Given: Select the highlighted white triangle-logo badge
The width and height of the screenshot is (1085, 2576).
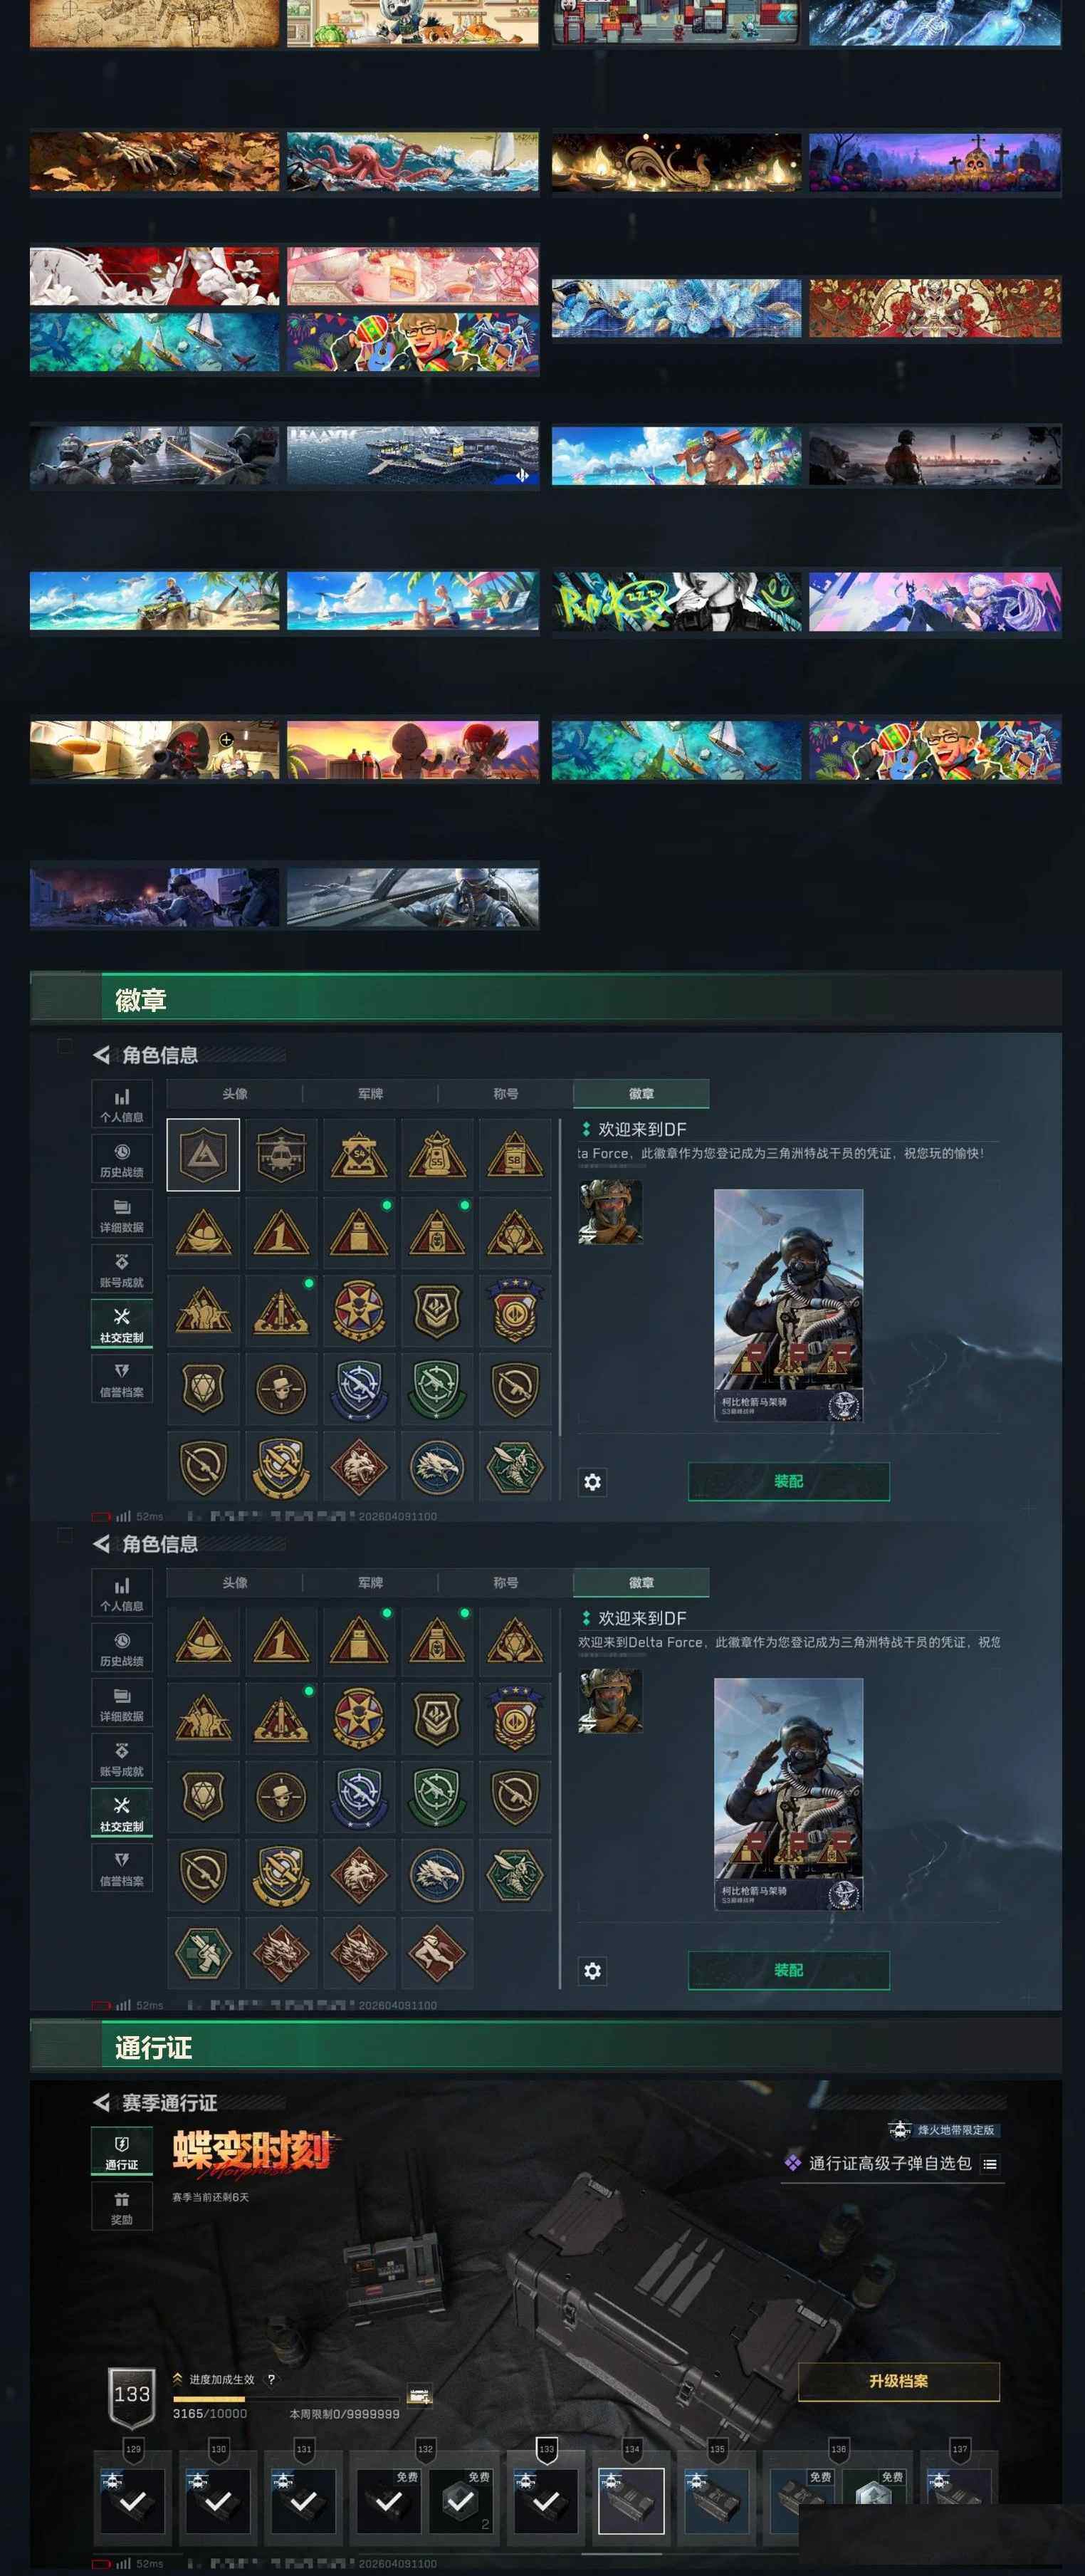Looking at the screenshot, I should 203,1155.
